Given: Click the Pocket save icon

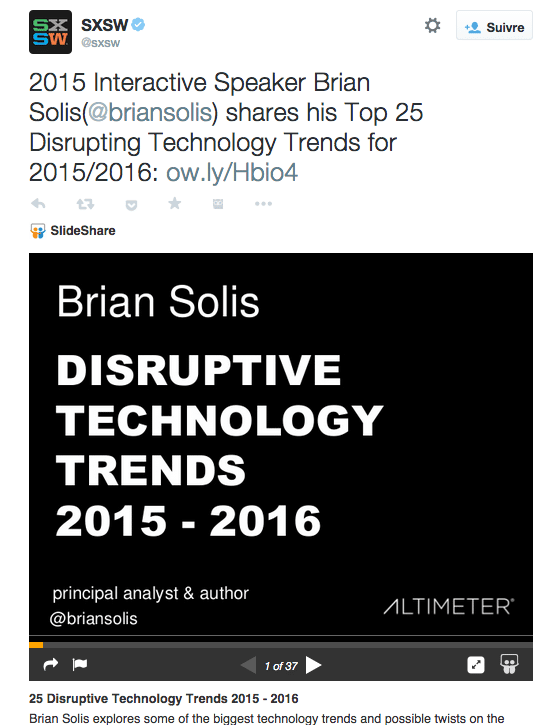Looking at the screenshot, I should [131, 204].
